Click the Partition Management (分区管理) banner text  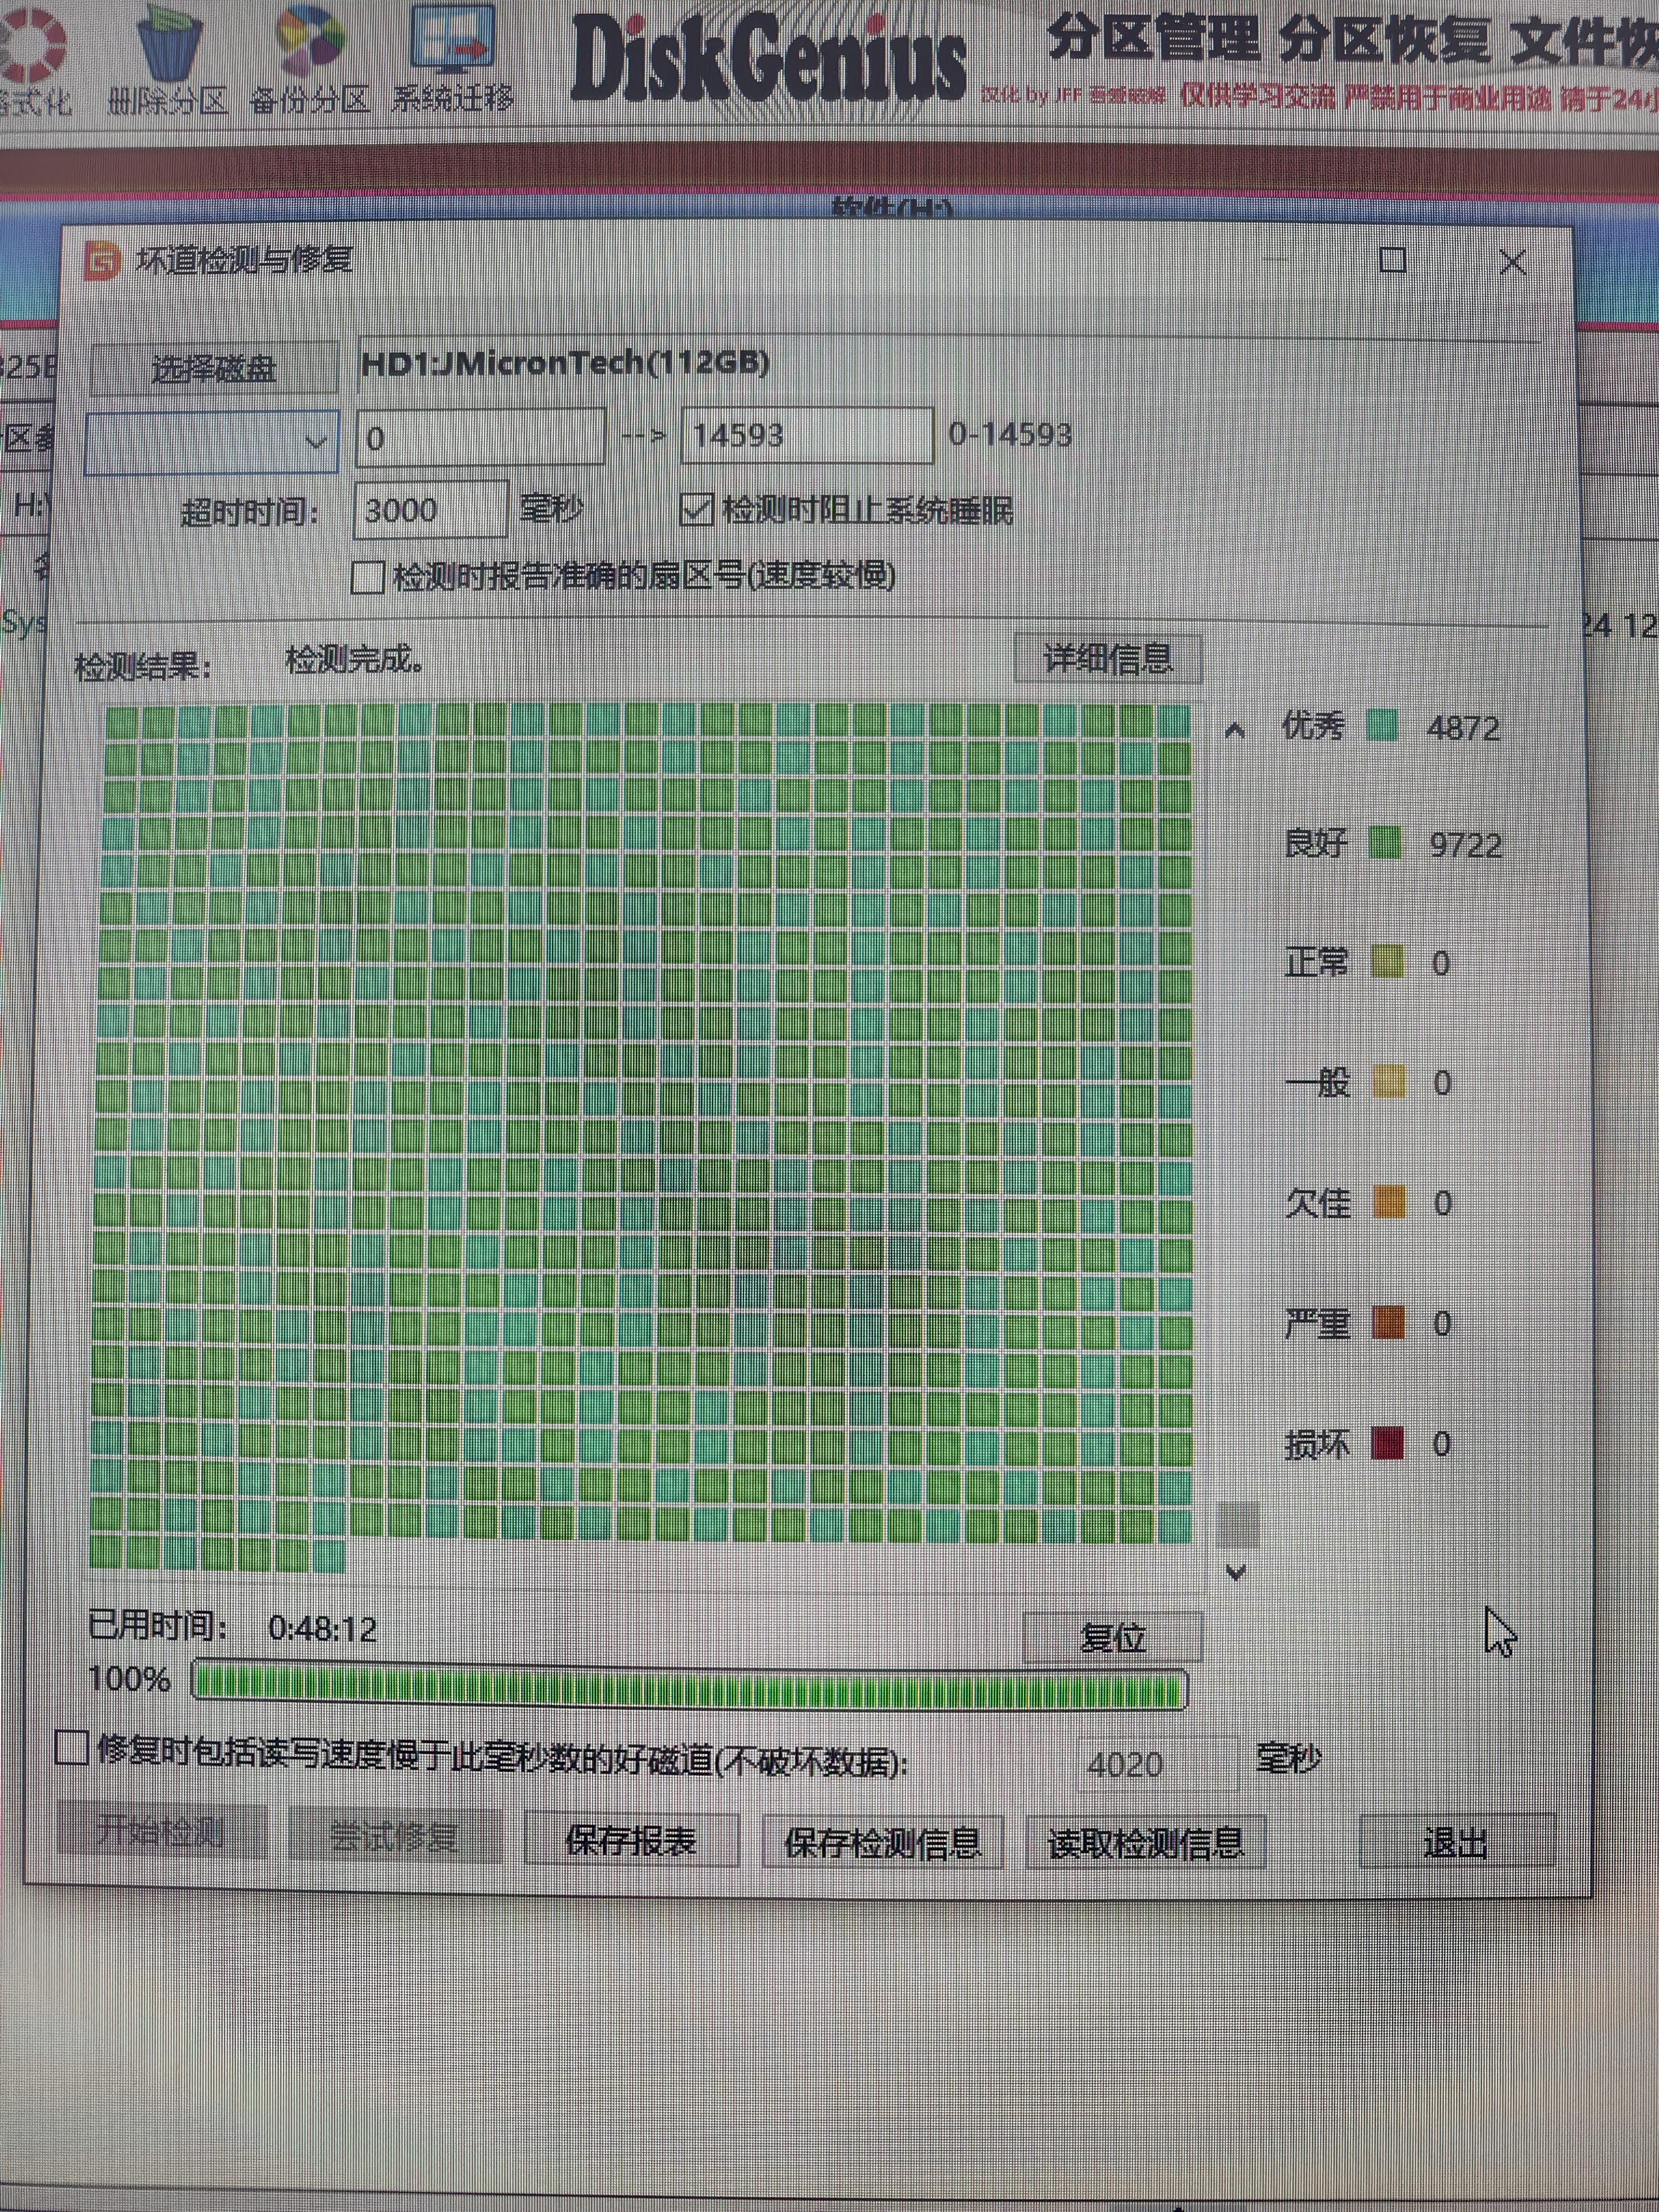pyautogui.click(x=1154, y=38)
